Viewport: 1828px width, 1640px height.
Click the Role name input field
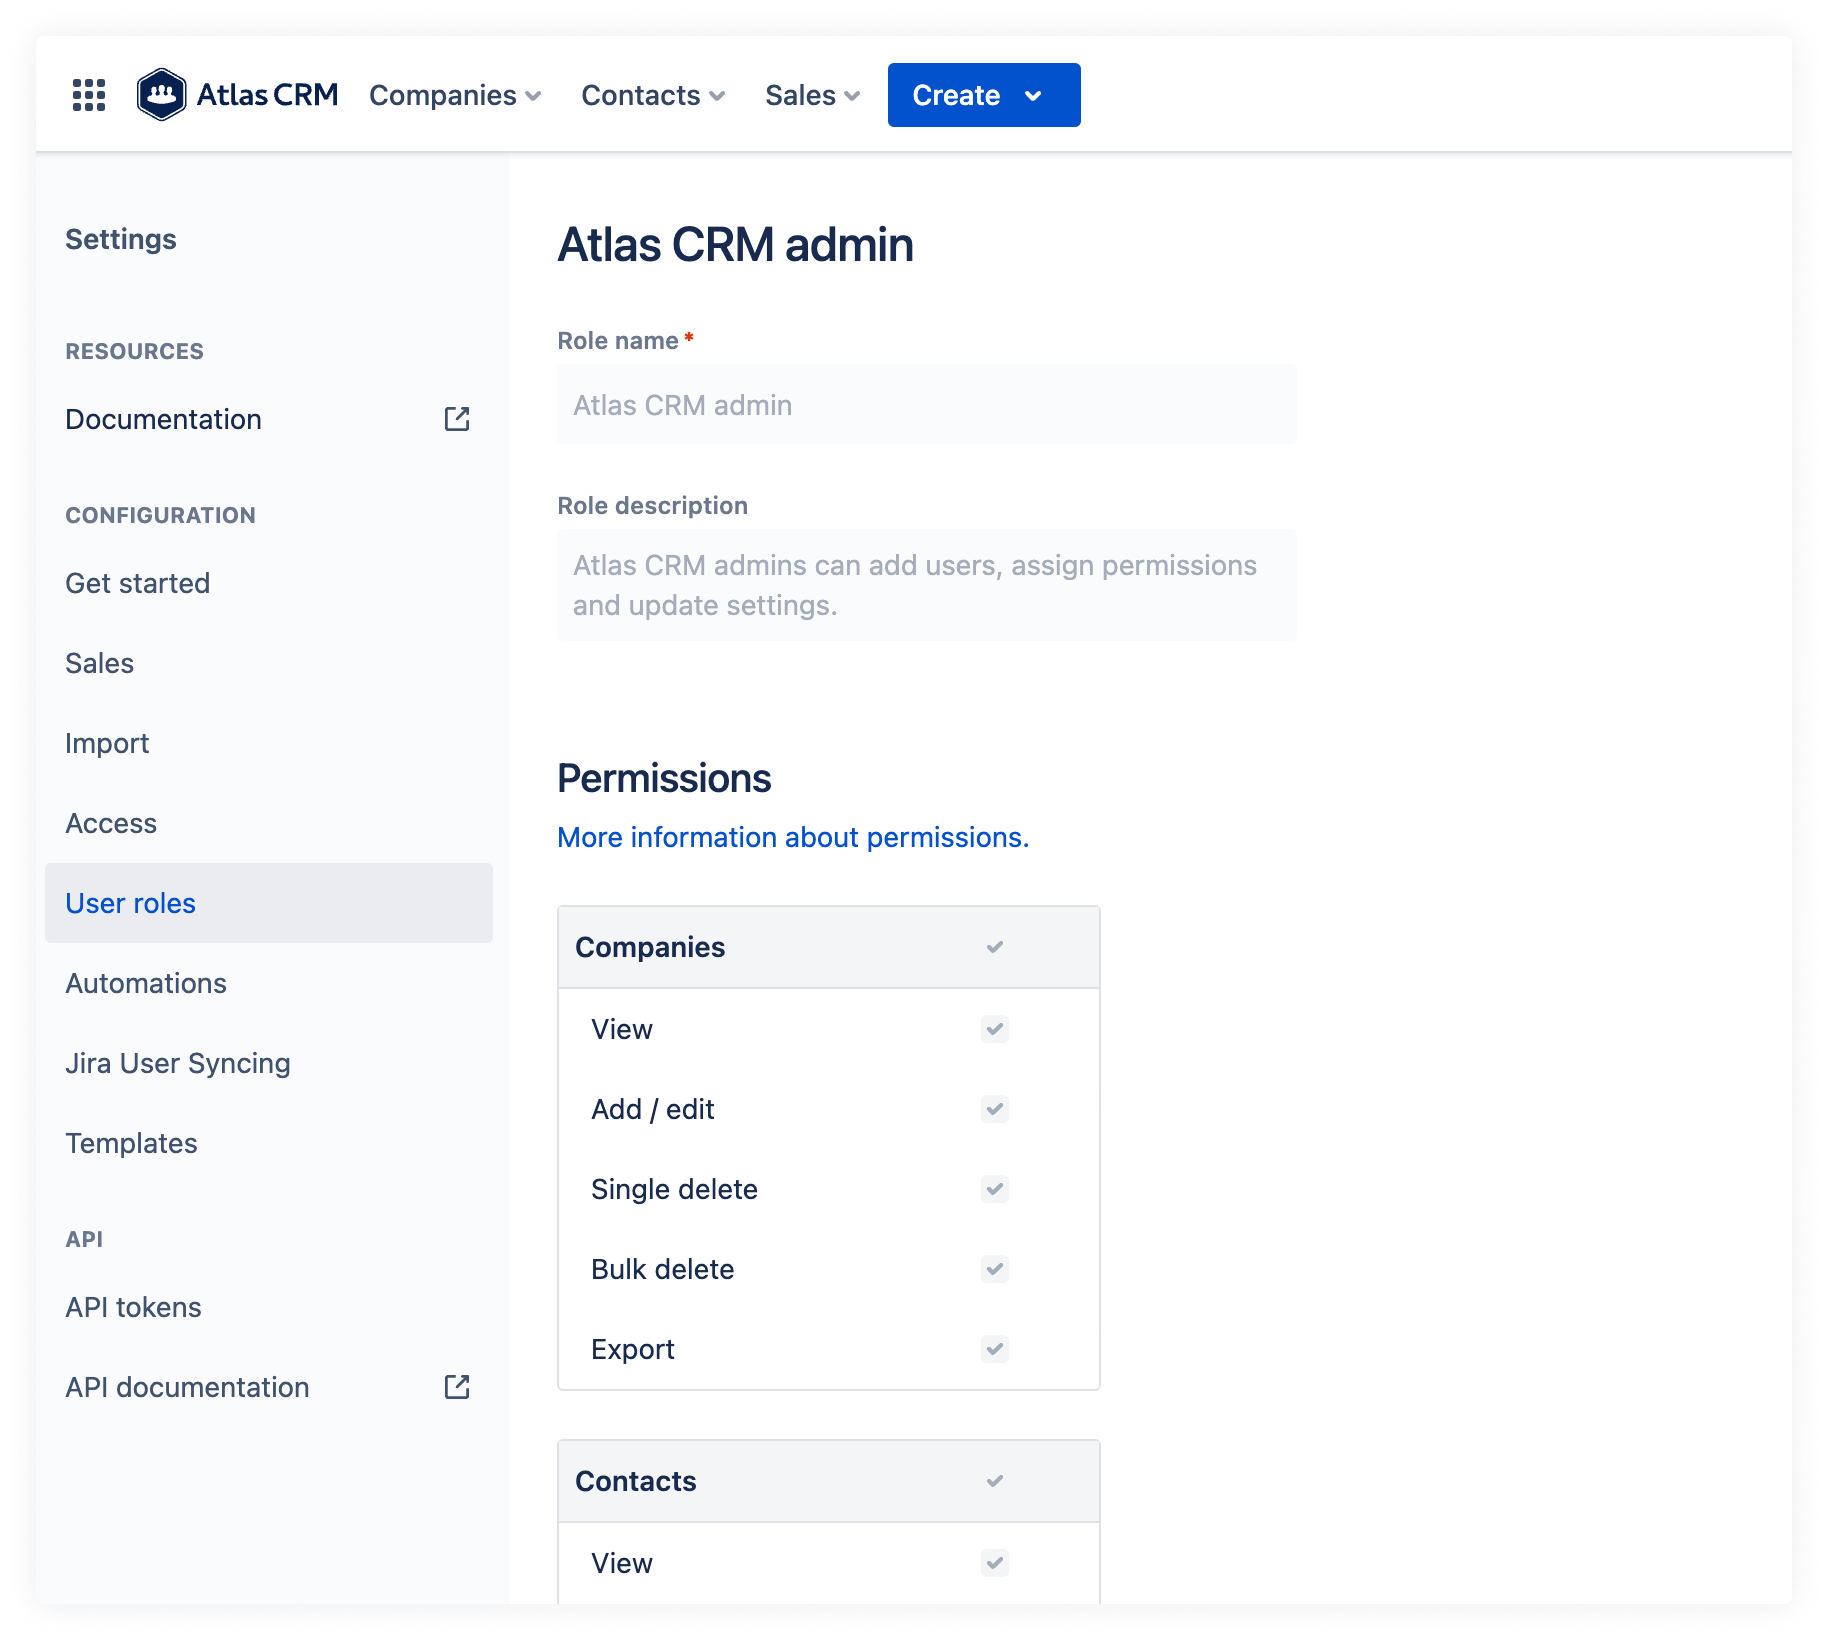pyautogui.click(x=926, y=405)
